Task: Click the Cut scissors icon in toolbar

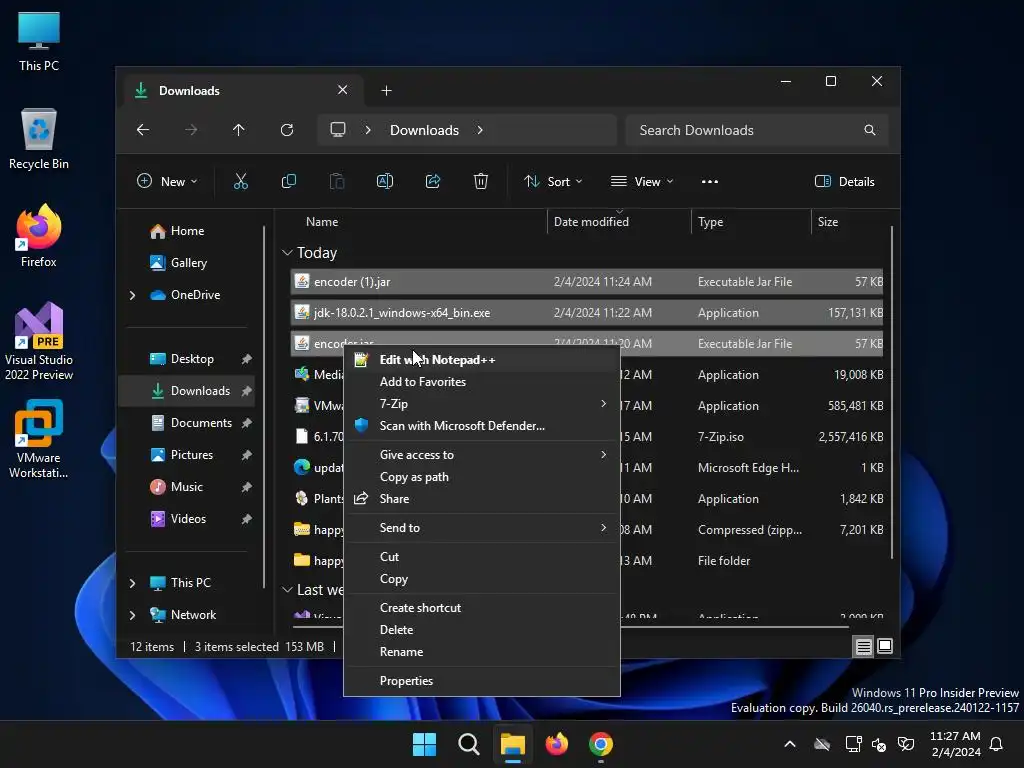Action: (x=241, y=182)
